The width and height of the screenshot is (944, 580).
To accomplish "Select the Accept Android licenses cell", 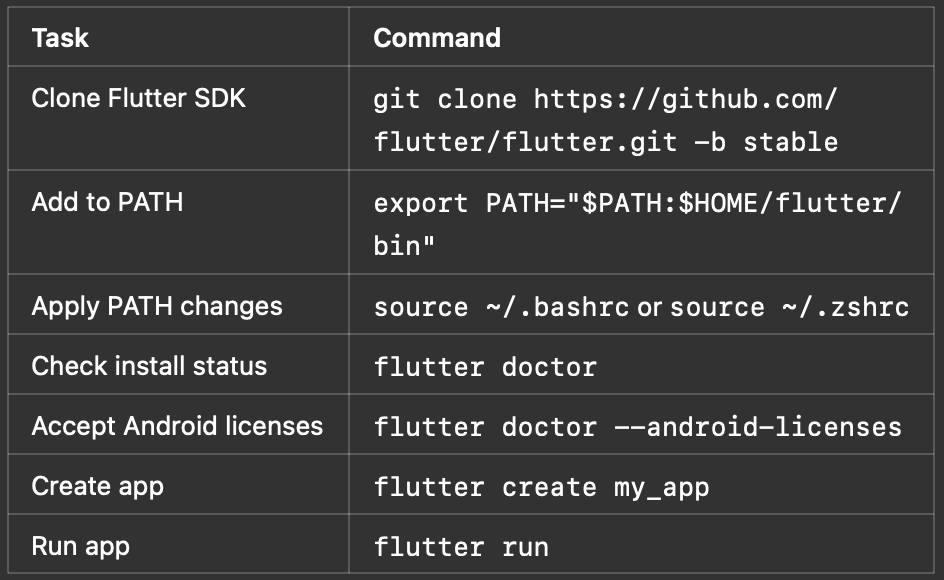I will (x=177, y=426).
